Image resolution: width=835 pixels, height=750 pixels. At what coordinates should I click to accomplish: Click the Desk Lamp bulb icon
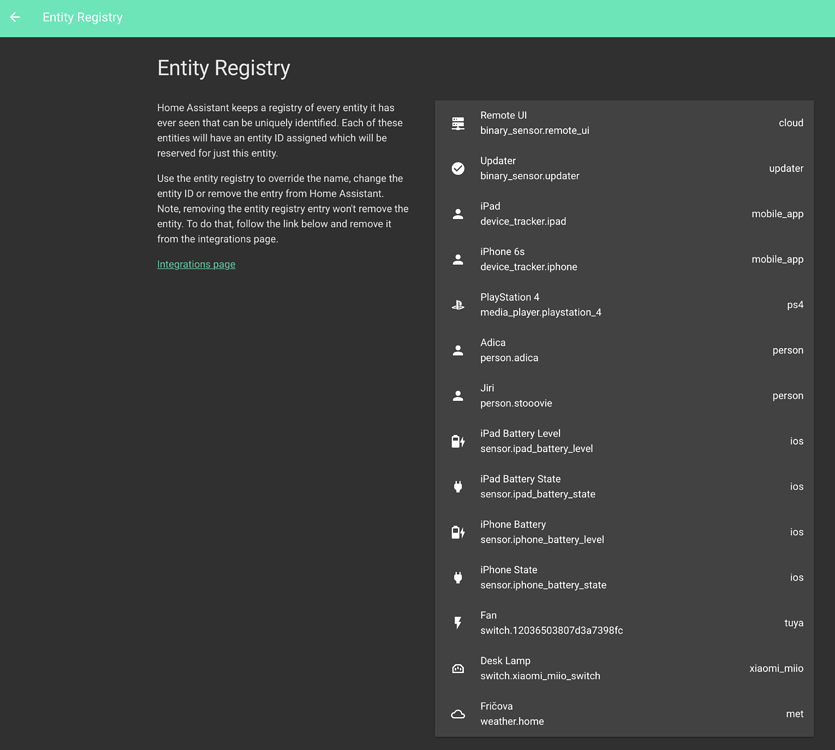[x=457, y=668]
